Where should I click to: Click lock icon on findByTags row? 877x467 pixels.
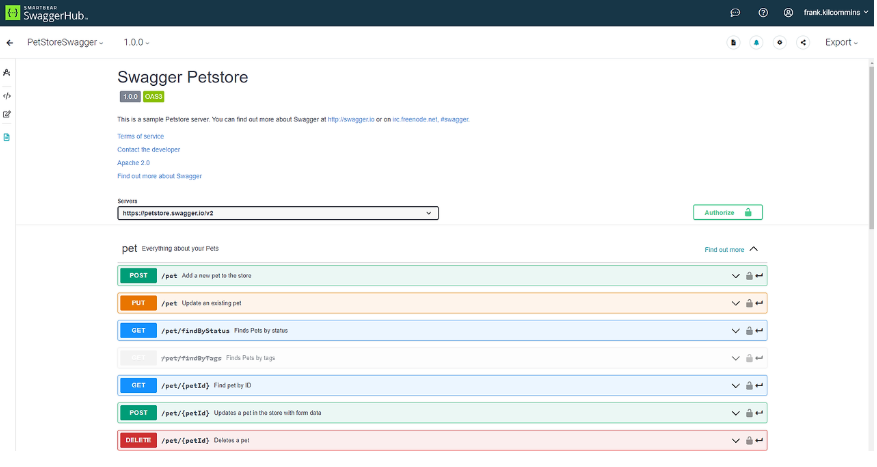[x=749, y=358]
